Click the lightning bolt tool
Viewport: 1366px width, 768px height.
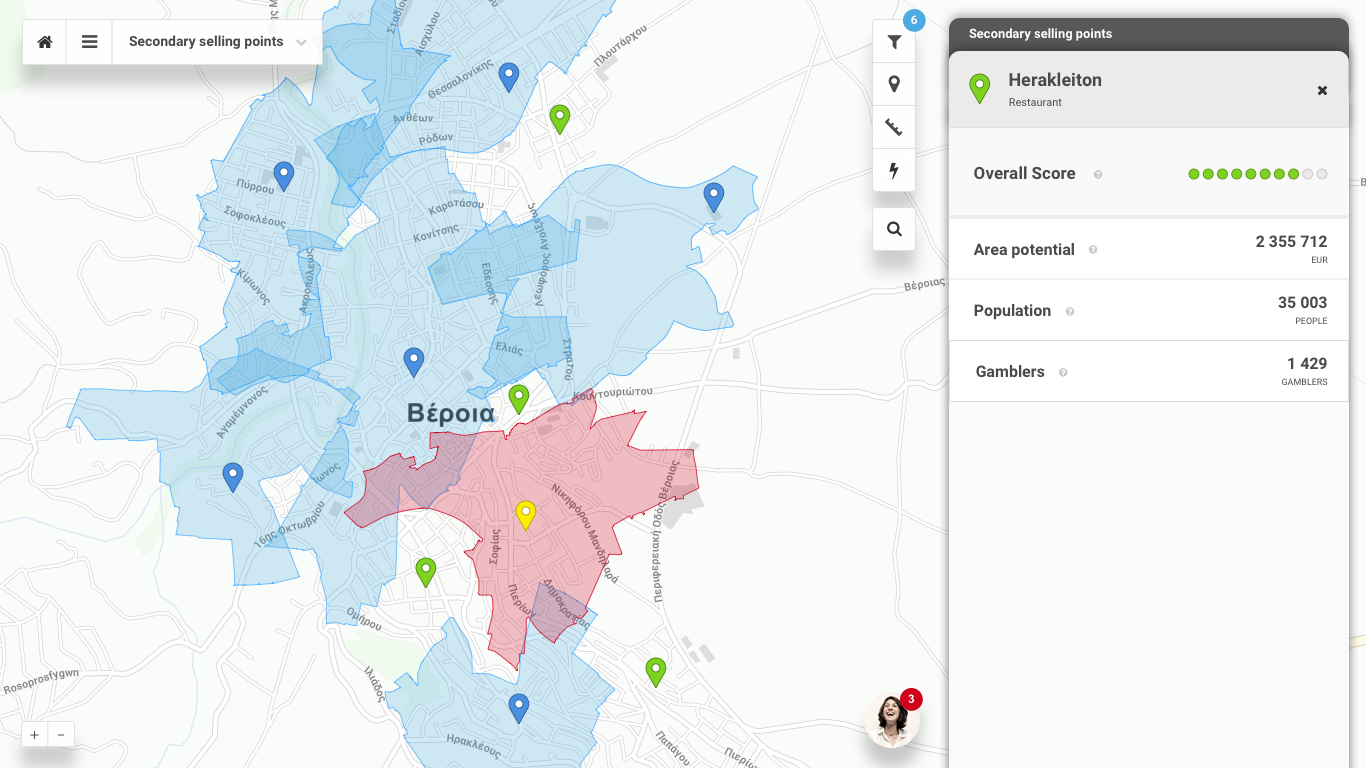(894, 171)
